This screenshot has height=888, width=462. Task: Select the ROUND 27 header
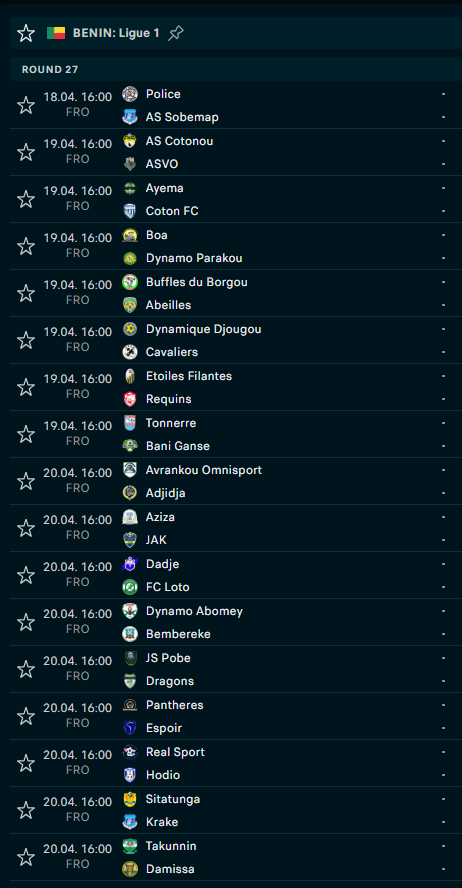[50, 70]
